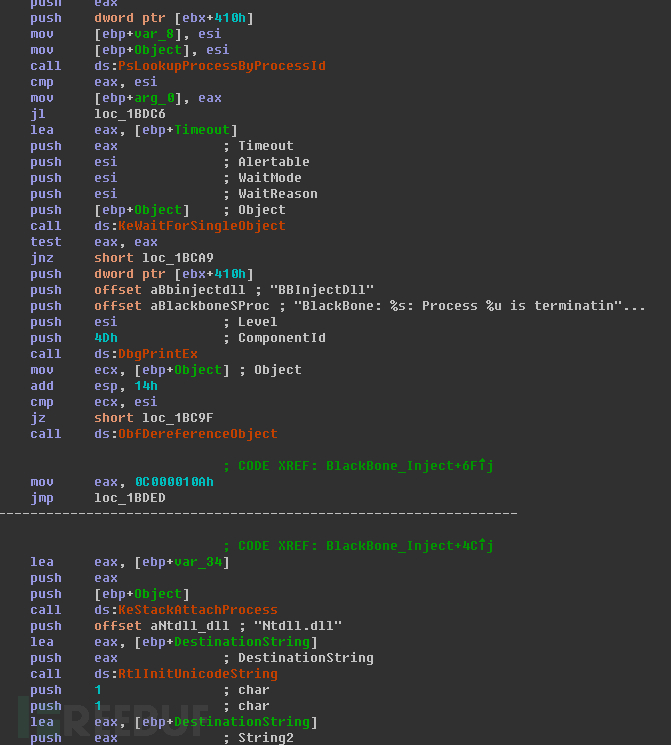The width and height of the screenshot is (671, 745).
Task: Click the ObfDereferenceObject call target
Action: click(x=198, y=434)
